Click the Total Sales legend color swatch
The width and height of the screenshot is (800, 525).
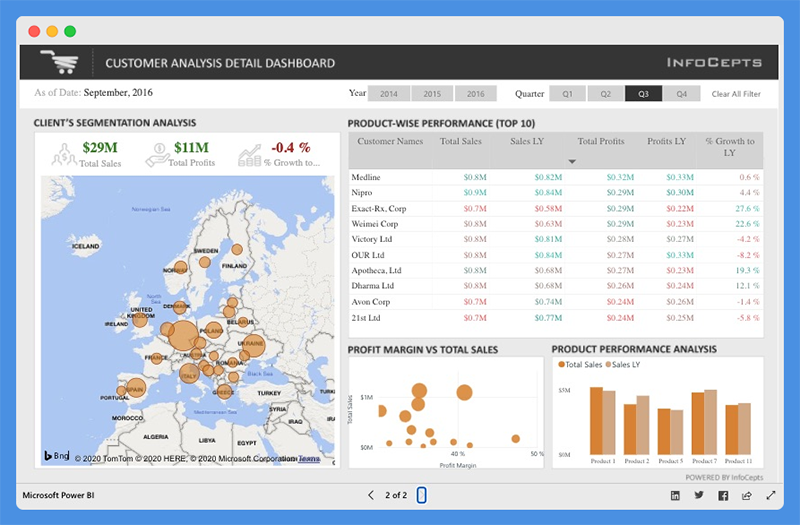click(x=562, y=365)
